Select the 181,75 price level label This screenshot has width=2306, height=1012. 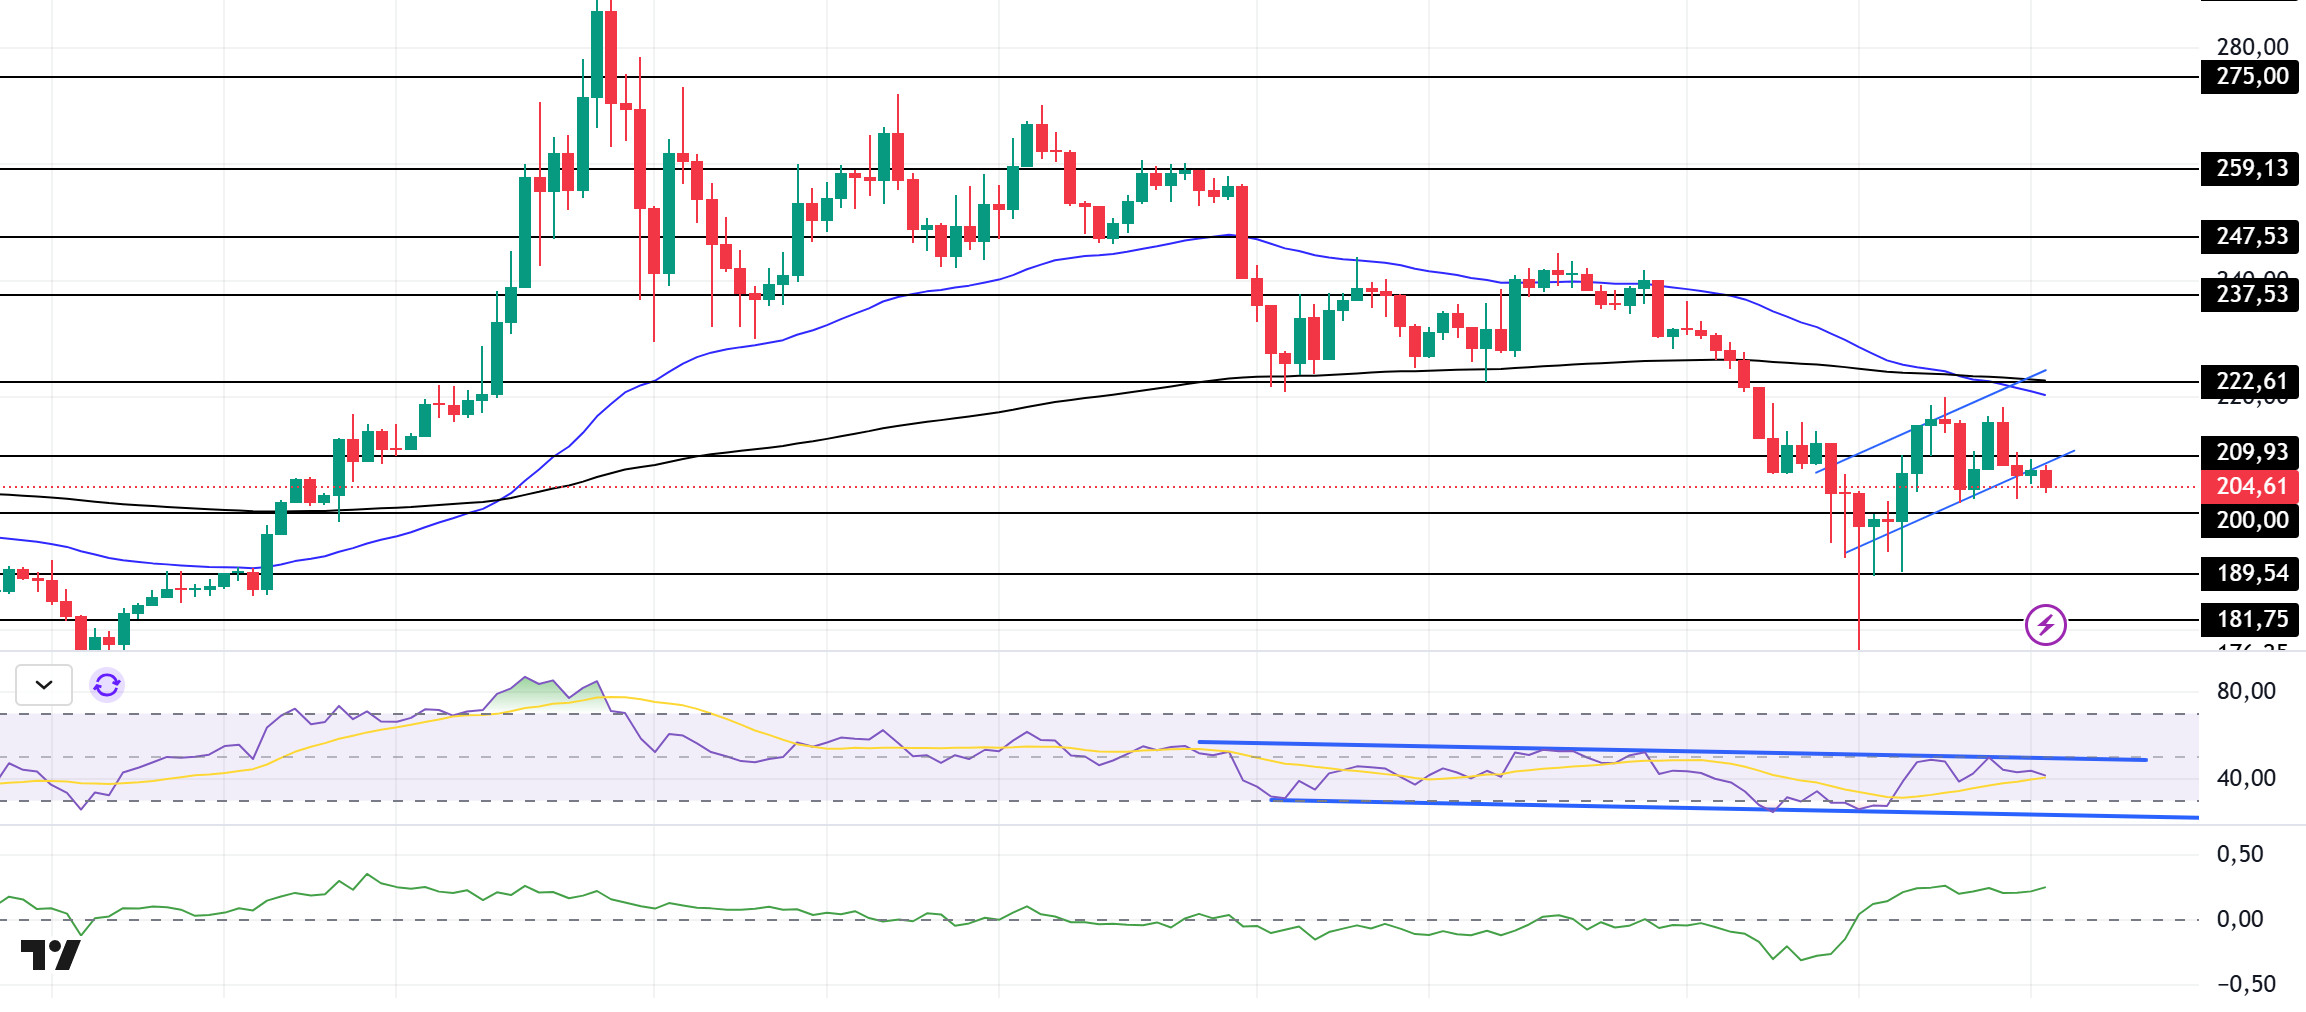click(2250, 619)
